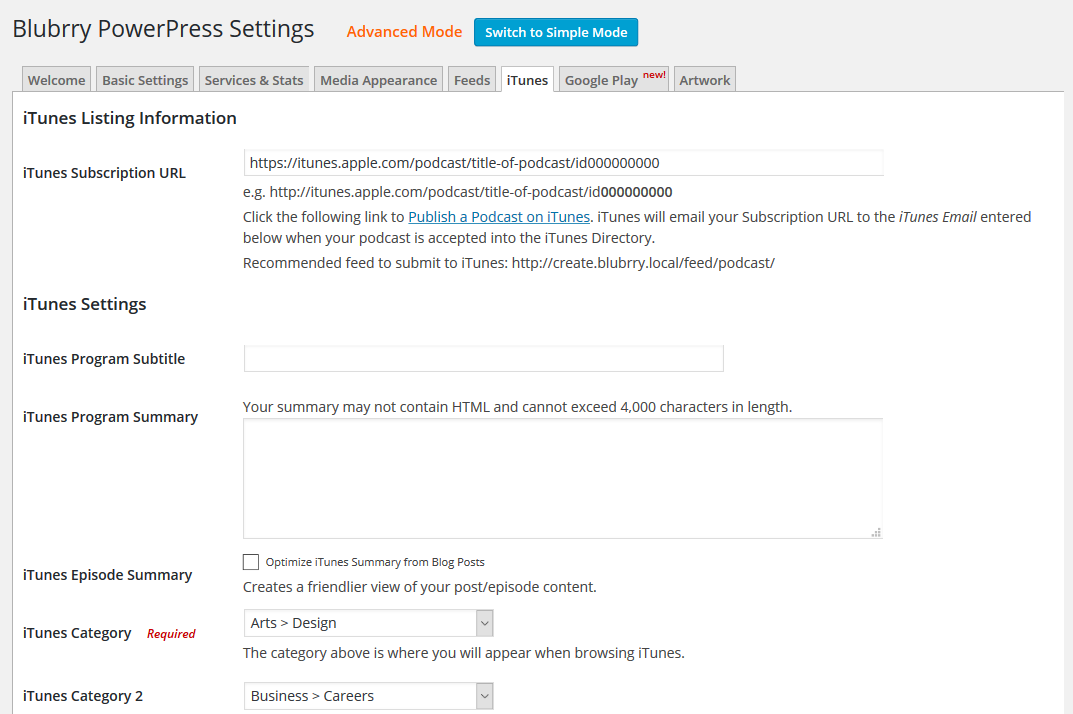This screenshot has width=1073, height=714.
Task: Click the iTunes Listing Information heading
Action: click(x=129, y=118)
